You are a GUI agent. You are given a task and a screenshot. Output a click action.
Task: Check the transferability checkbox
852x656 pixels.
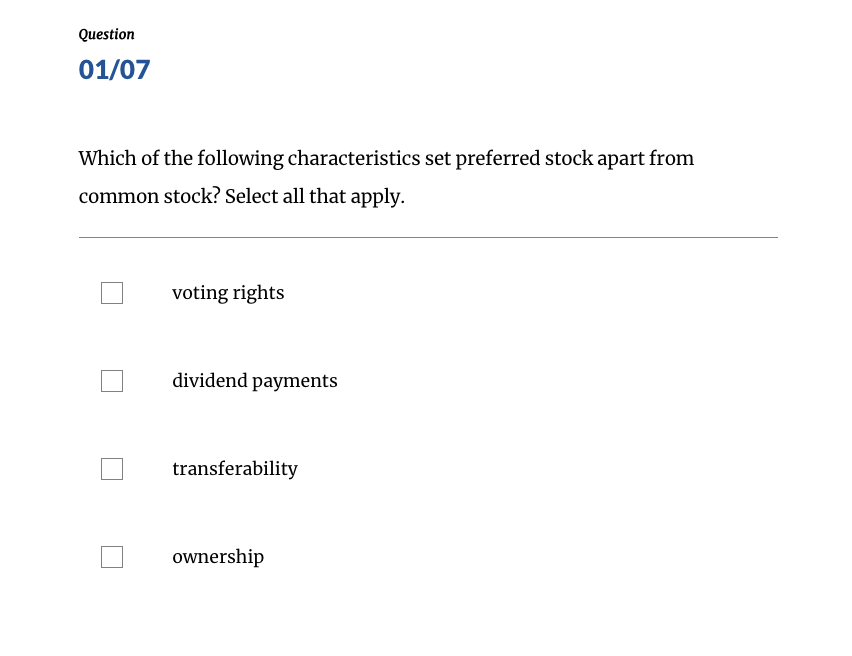(111, 468)
